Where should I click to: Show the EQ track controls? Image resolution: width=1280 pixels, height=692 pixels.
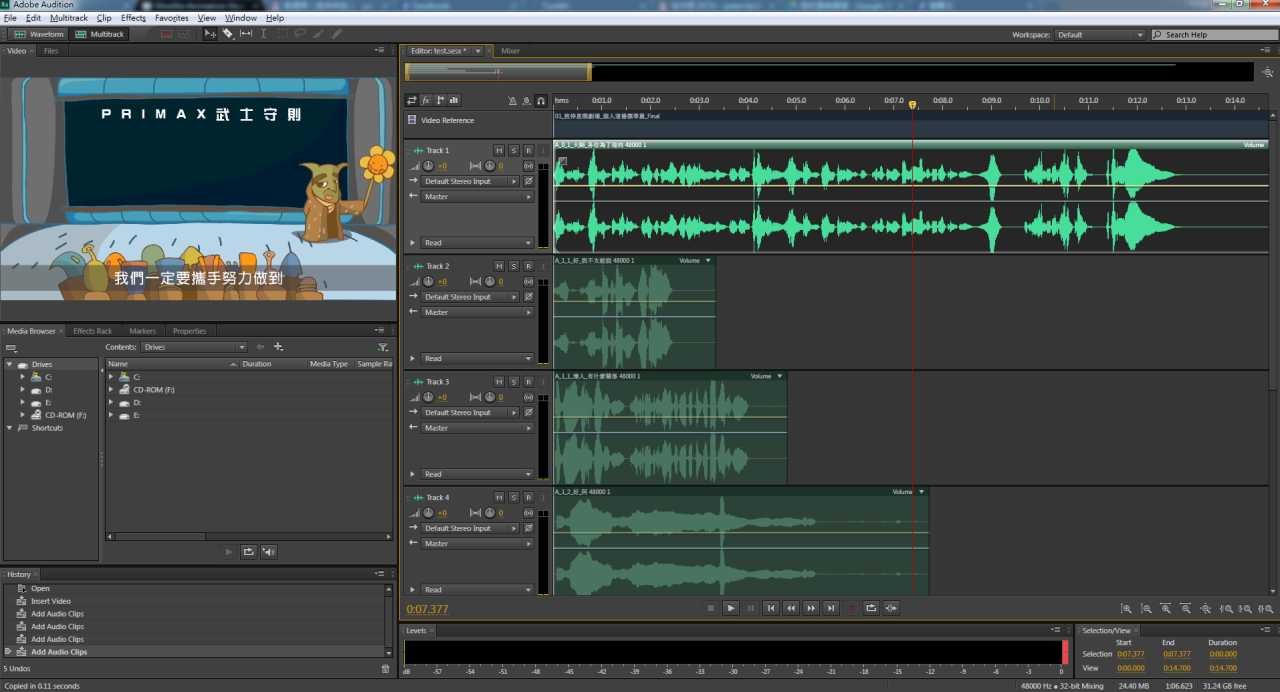point(454,100)
